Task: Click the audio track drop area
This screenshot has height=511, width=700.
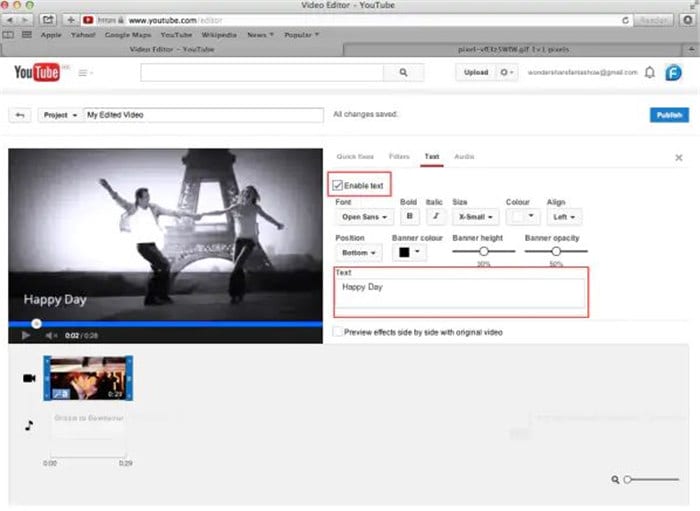Action: (89, 434)
